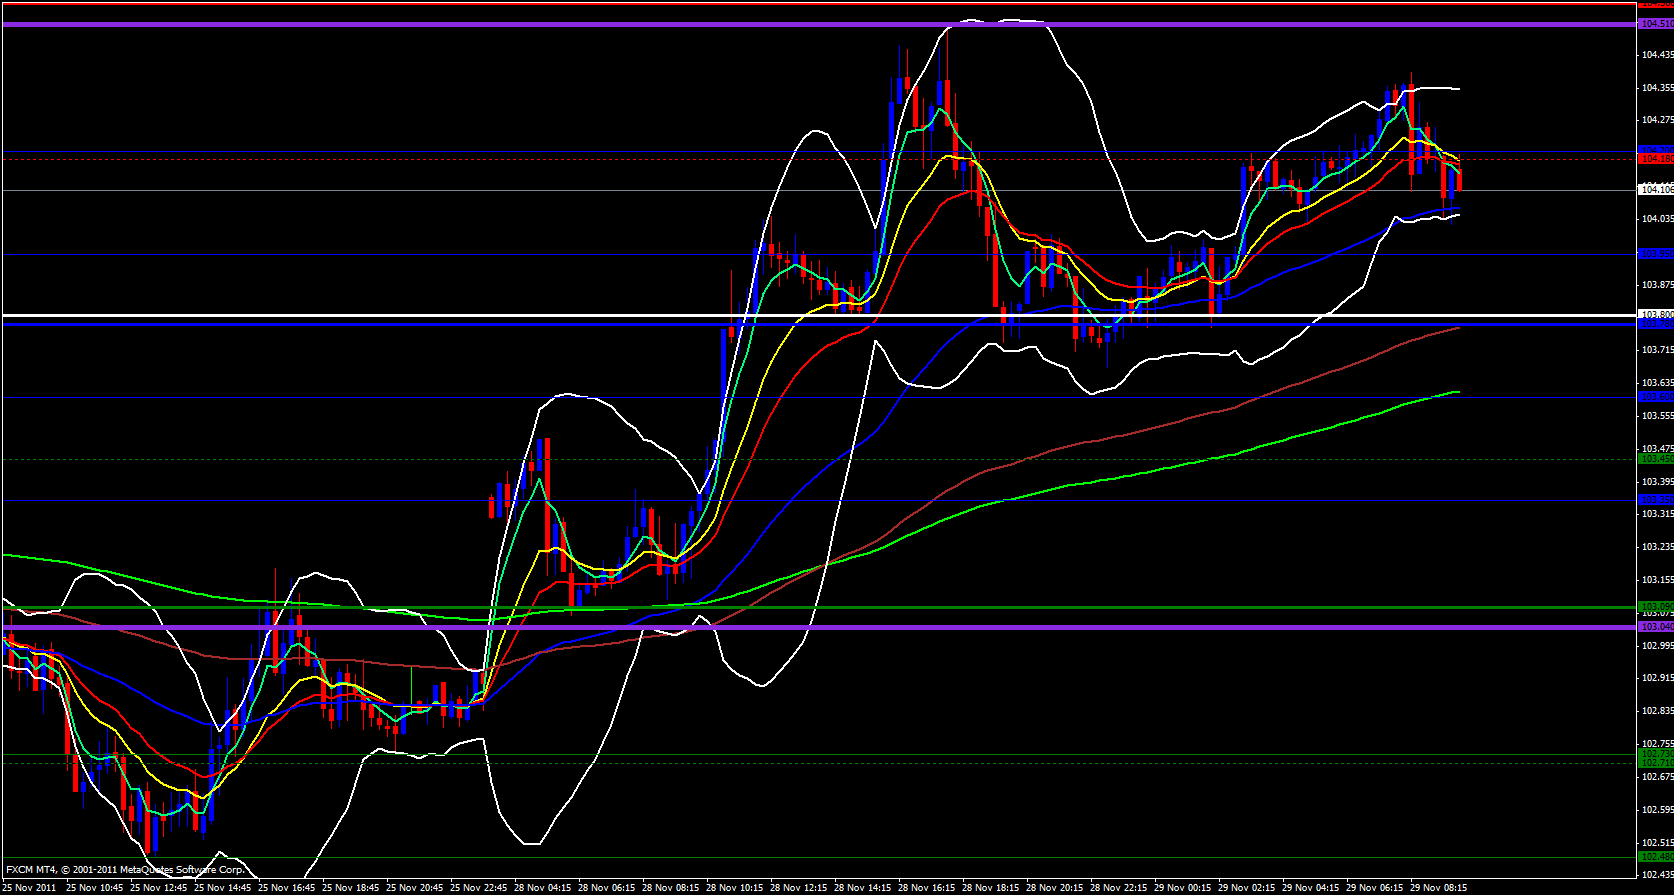Click the 102.835 price scale value
Viewport: 1674px width, 895px height.
1655,710
